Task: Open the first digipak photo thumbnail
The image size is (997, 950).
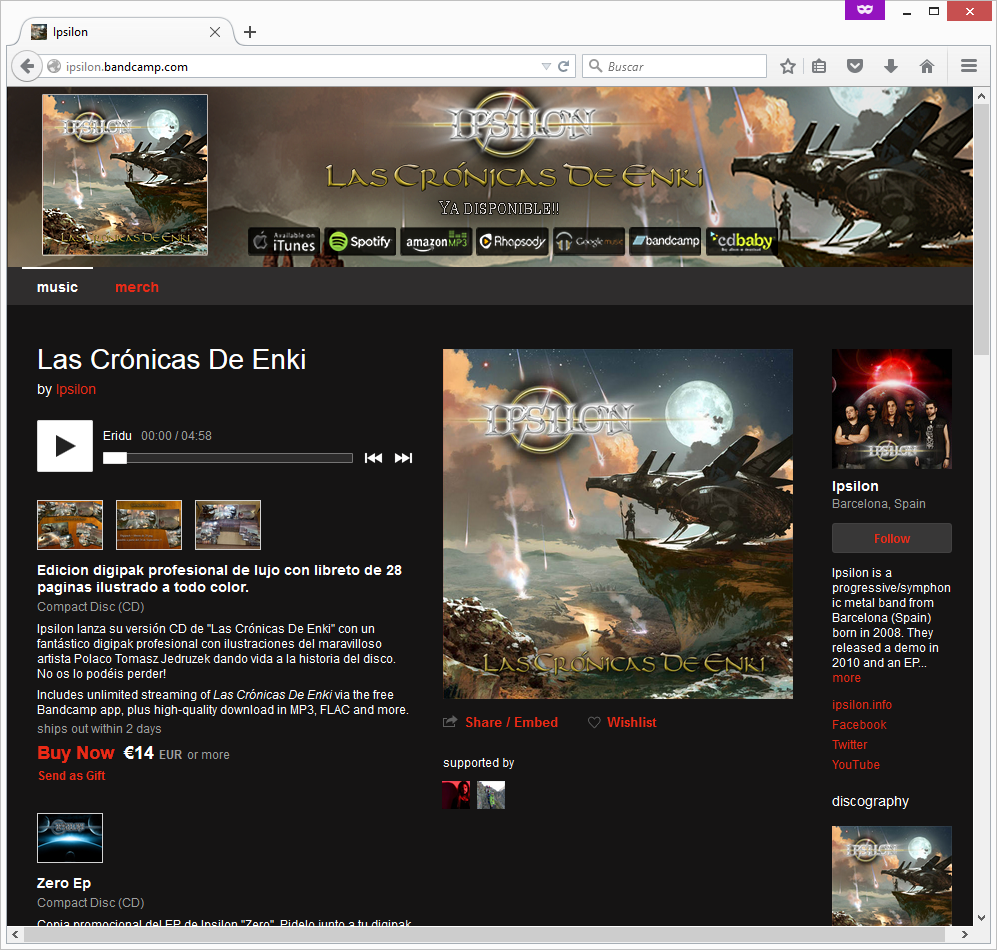Action: coord(70,525)
